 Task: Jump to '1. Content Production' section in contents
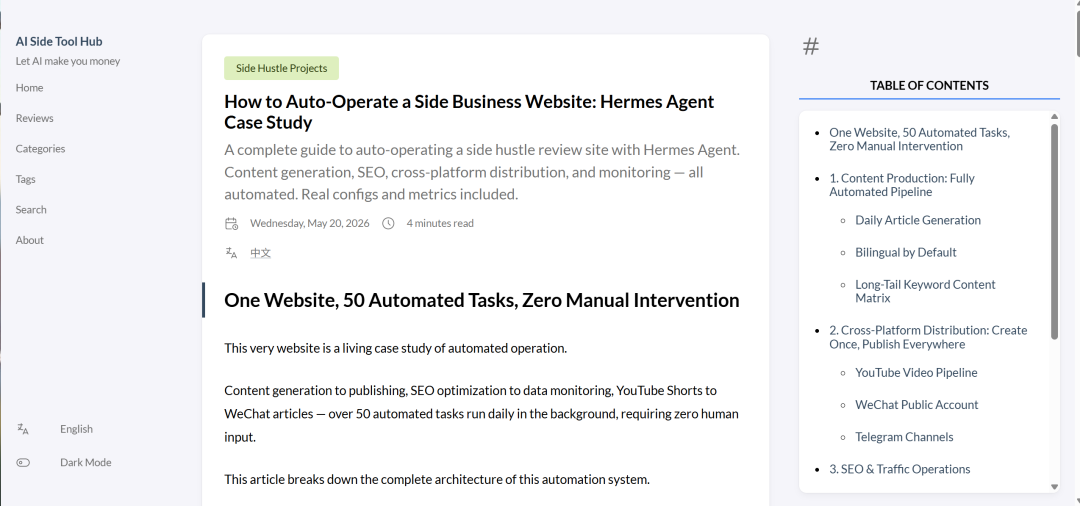[902, 185]
